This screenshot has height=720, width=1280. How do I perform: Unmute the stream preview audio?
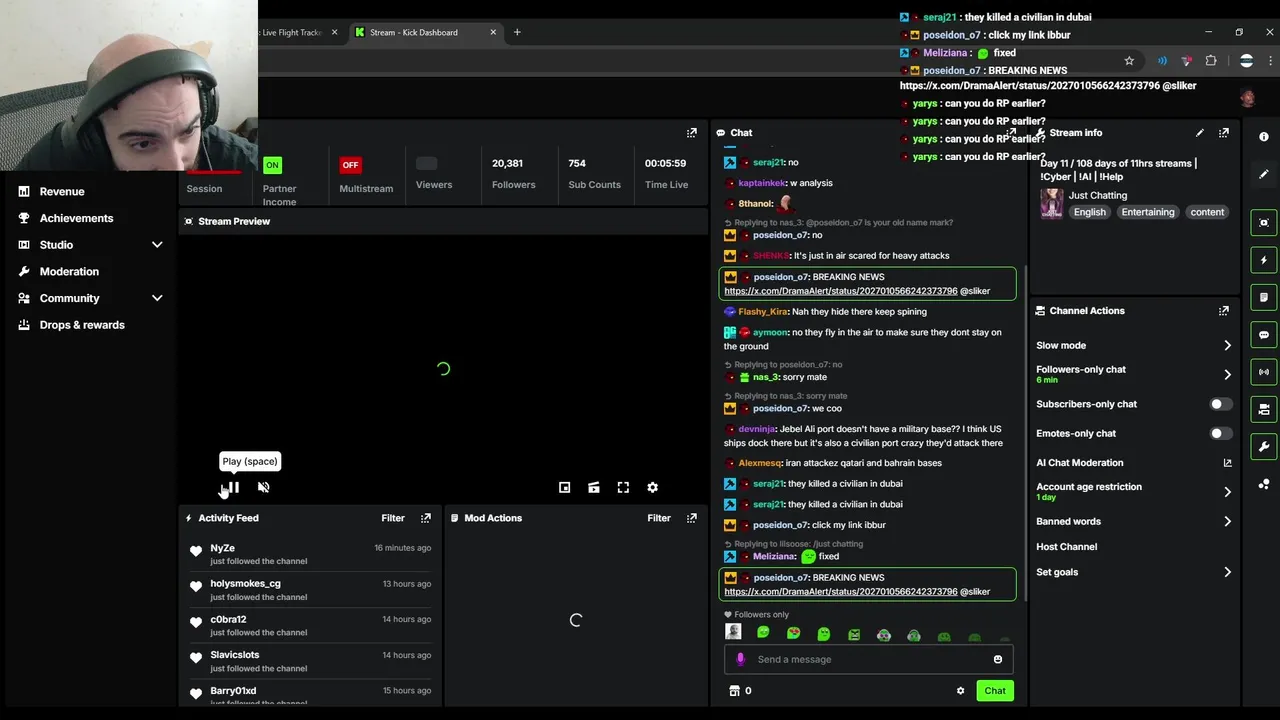click(263, 488)
